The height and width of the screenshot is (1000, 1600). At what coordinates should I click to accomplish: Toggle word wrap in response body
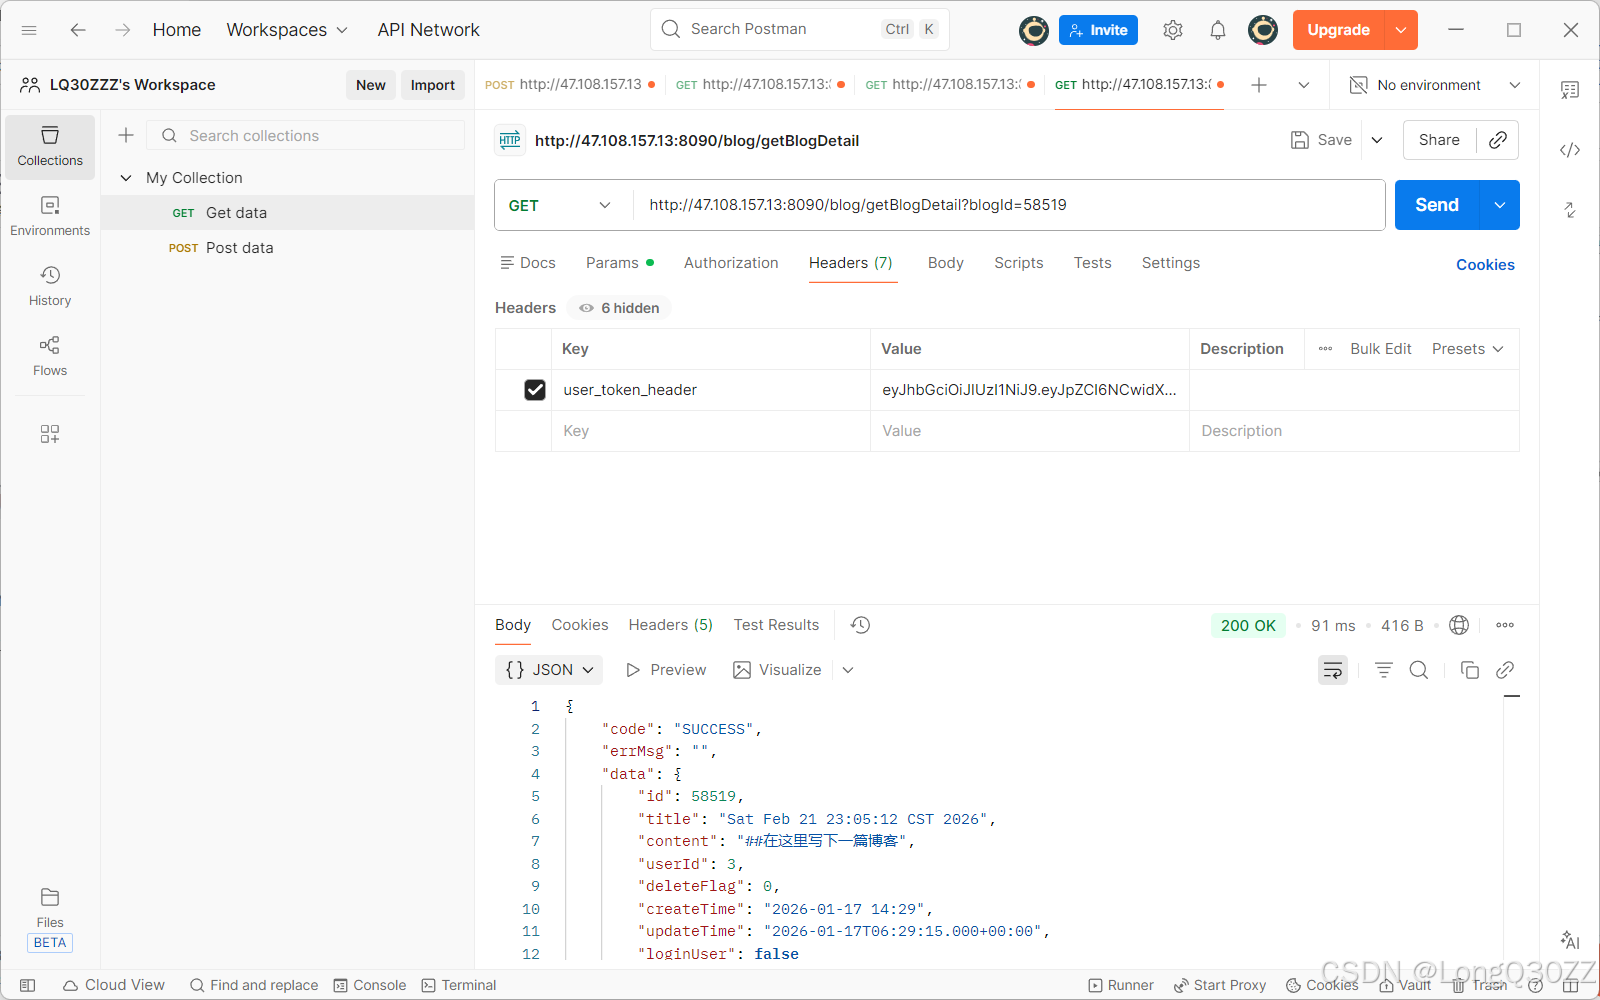[x=1333, y=670]
